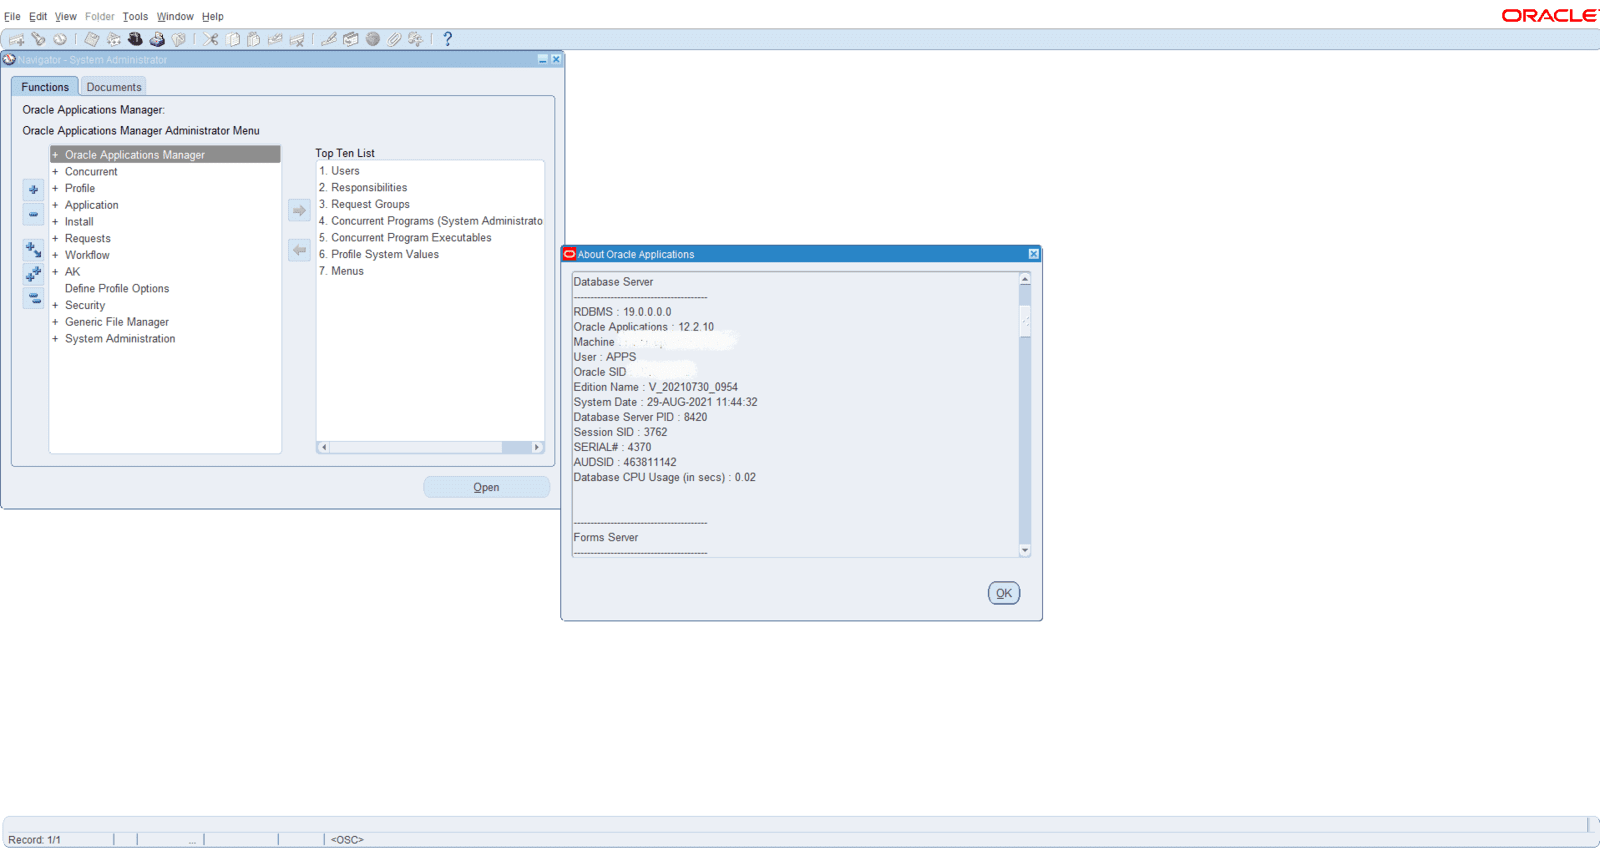Click the Close Form toolbar icon
This screenshot has height=851, width=1600.
click(x=179, y=39)
